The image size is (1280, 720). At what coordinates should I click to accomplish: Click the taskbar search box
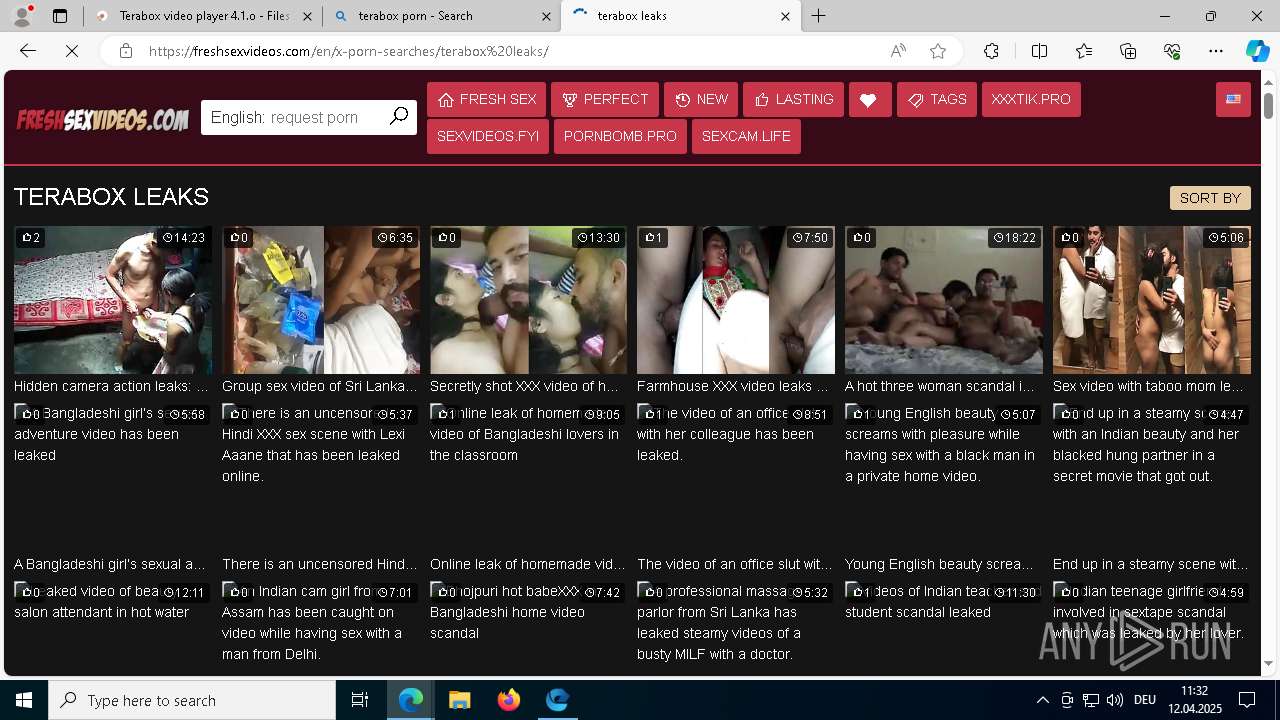192,700
